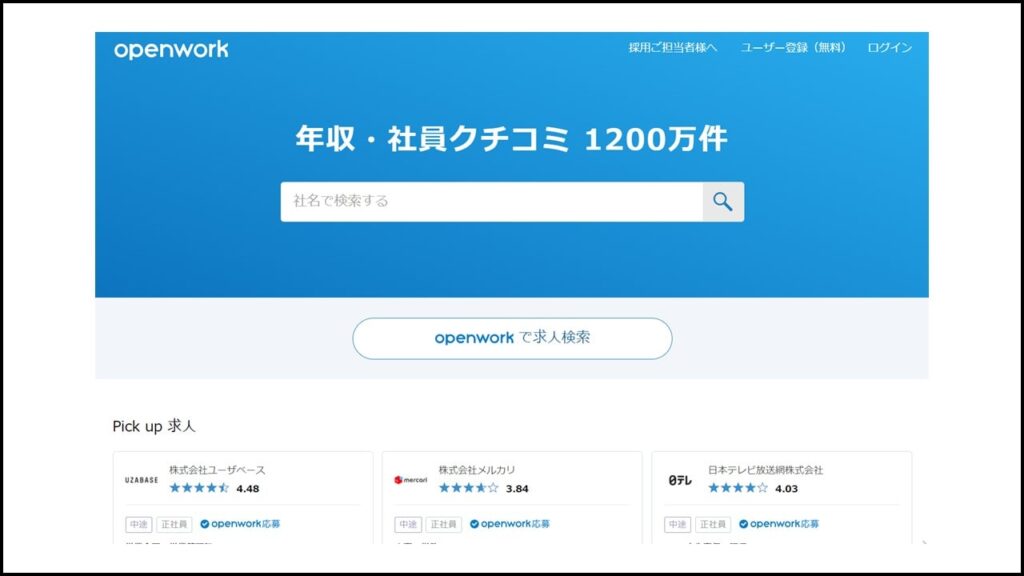Click 中途 tag on 日本テレビ card
The image size is (1024, 576).
pyautogui.click(x=678, y=524)
